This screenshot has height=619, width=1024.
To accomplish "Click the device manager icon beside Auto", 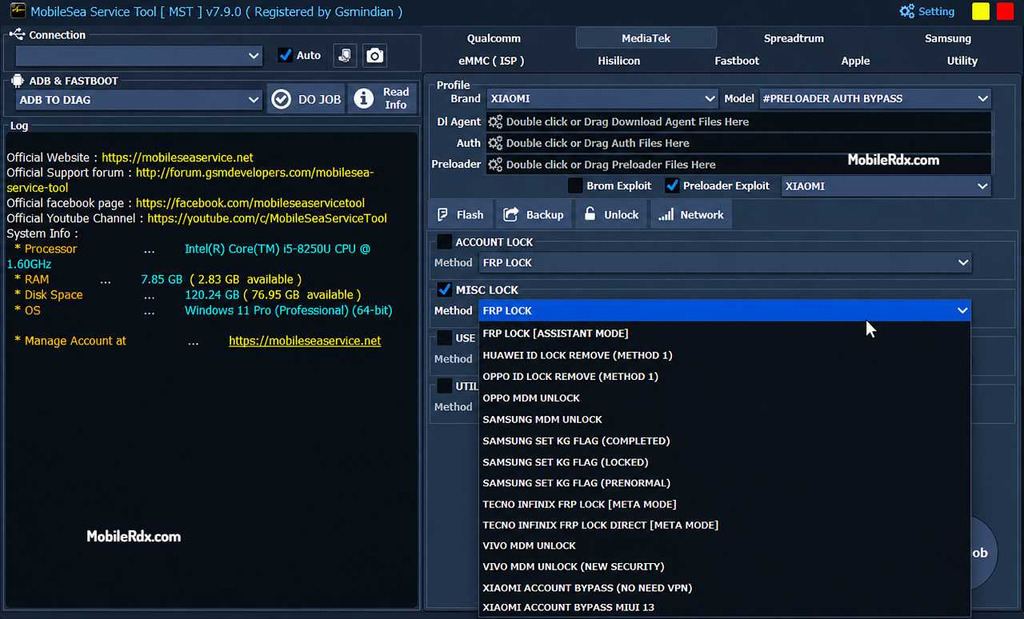I will coord(345,56).
